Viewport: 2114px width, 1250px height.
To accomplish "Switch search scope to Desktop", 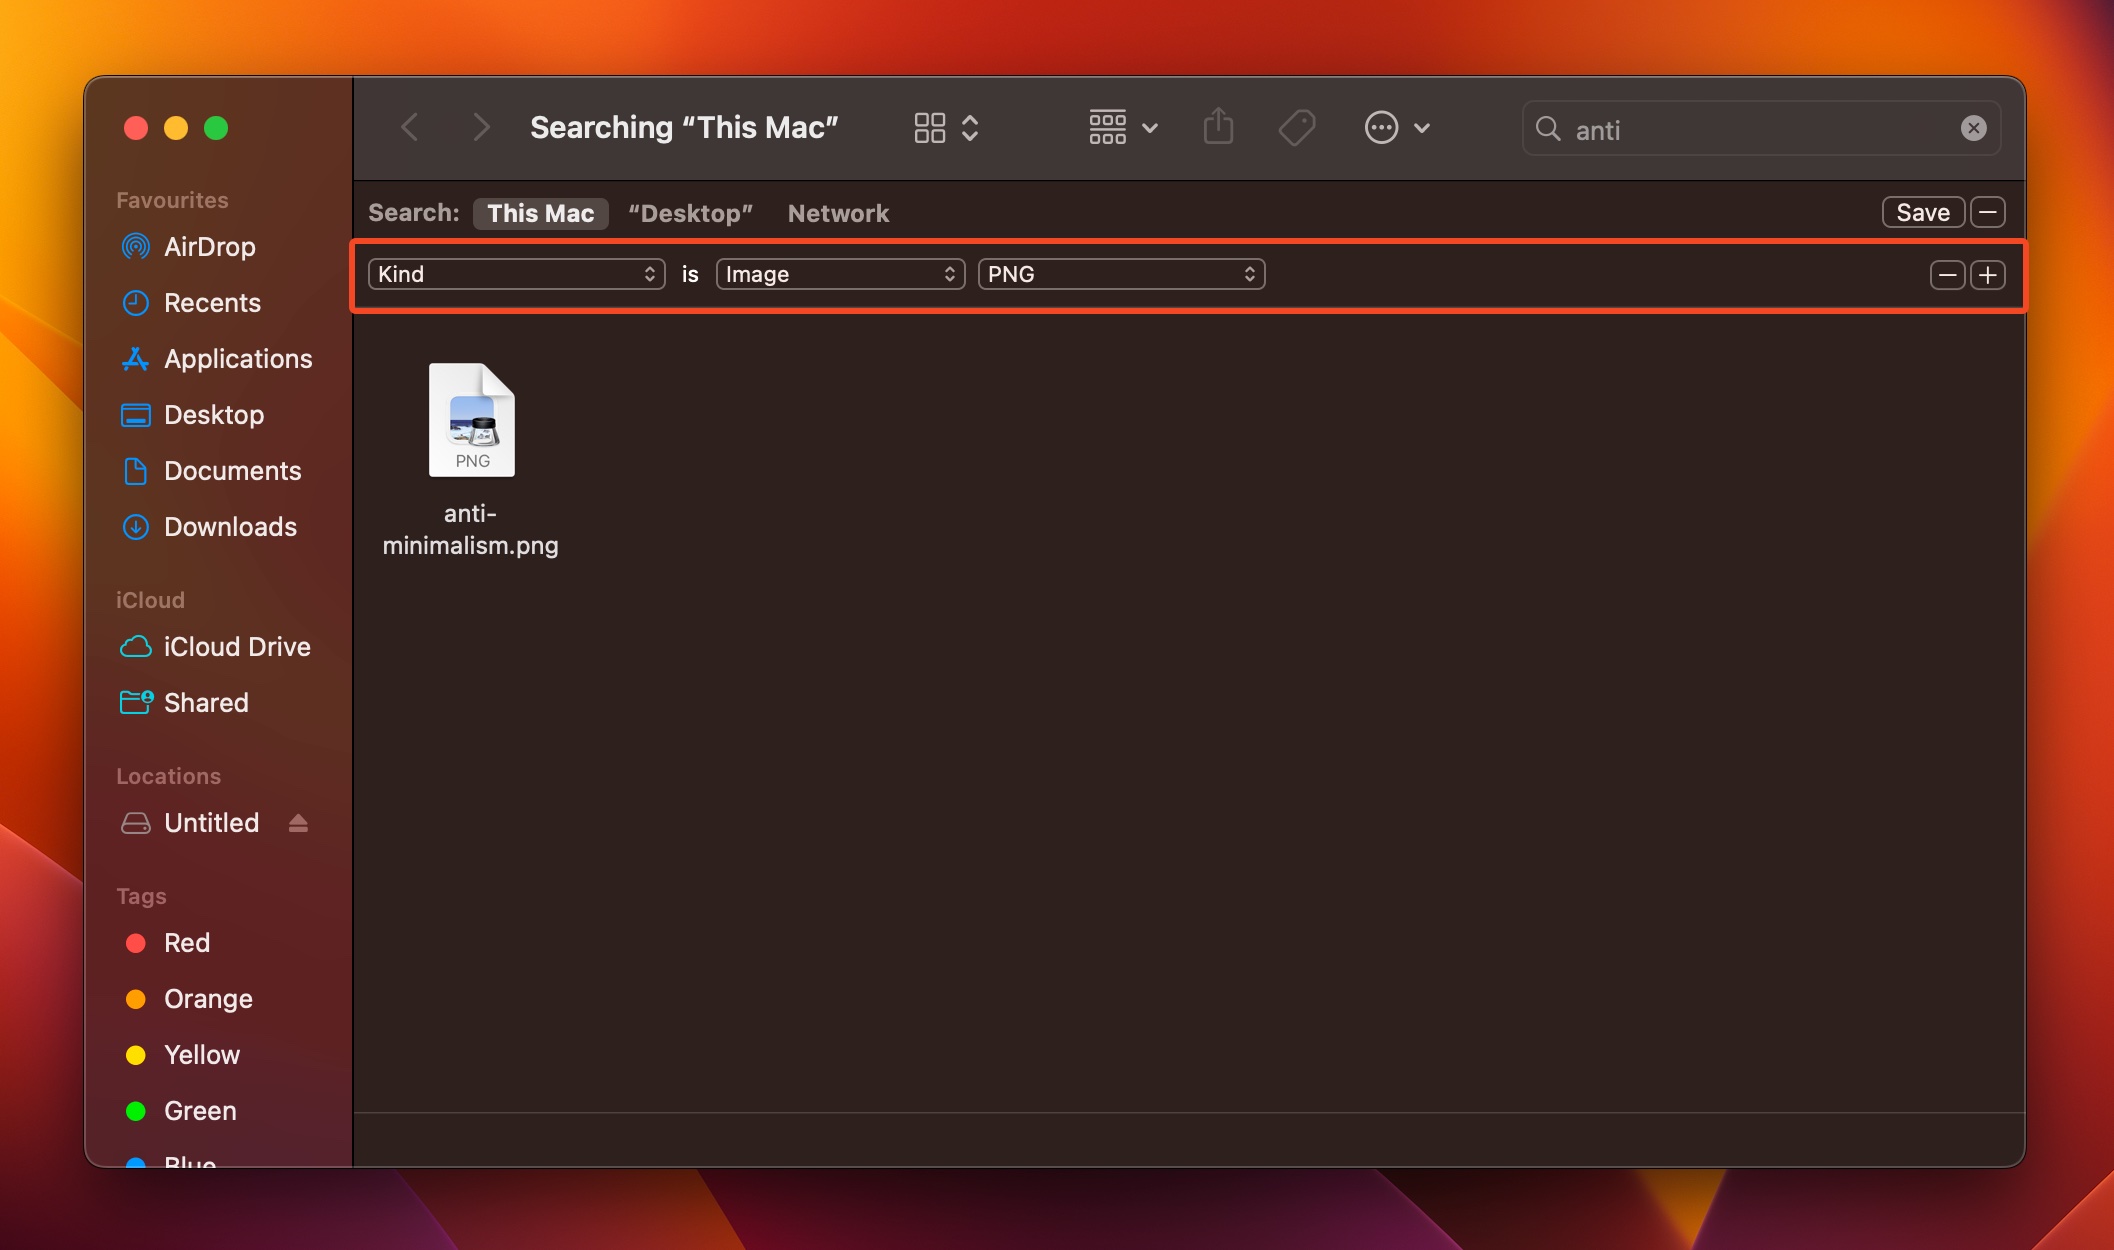I will (690, 211).
